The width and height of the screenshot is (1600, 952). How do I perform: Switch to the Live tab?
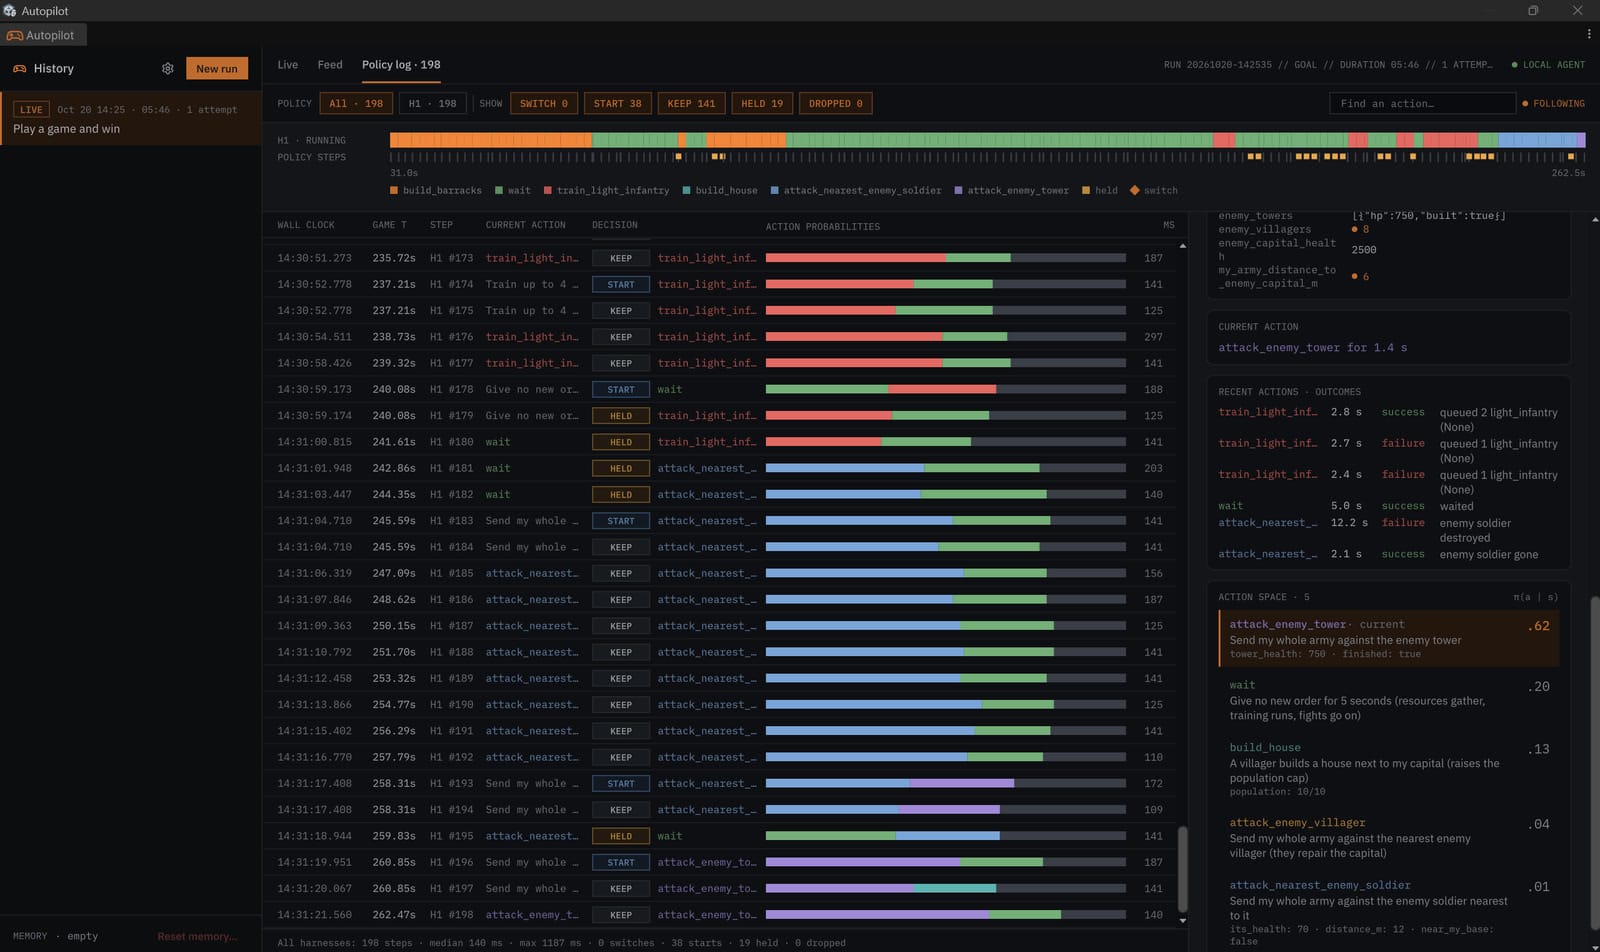(288, 64)
